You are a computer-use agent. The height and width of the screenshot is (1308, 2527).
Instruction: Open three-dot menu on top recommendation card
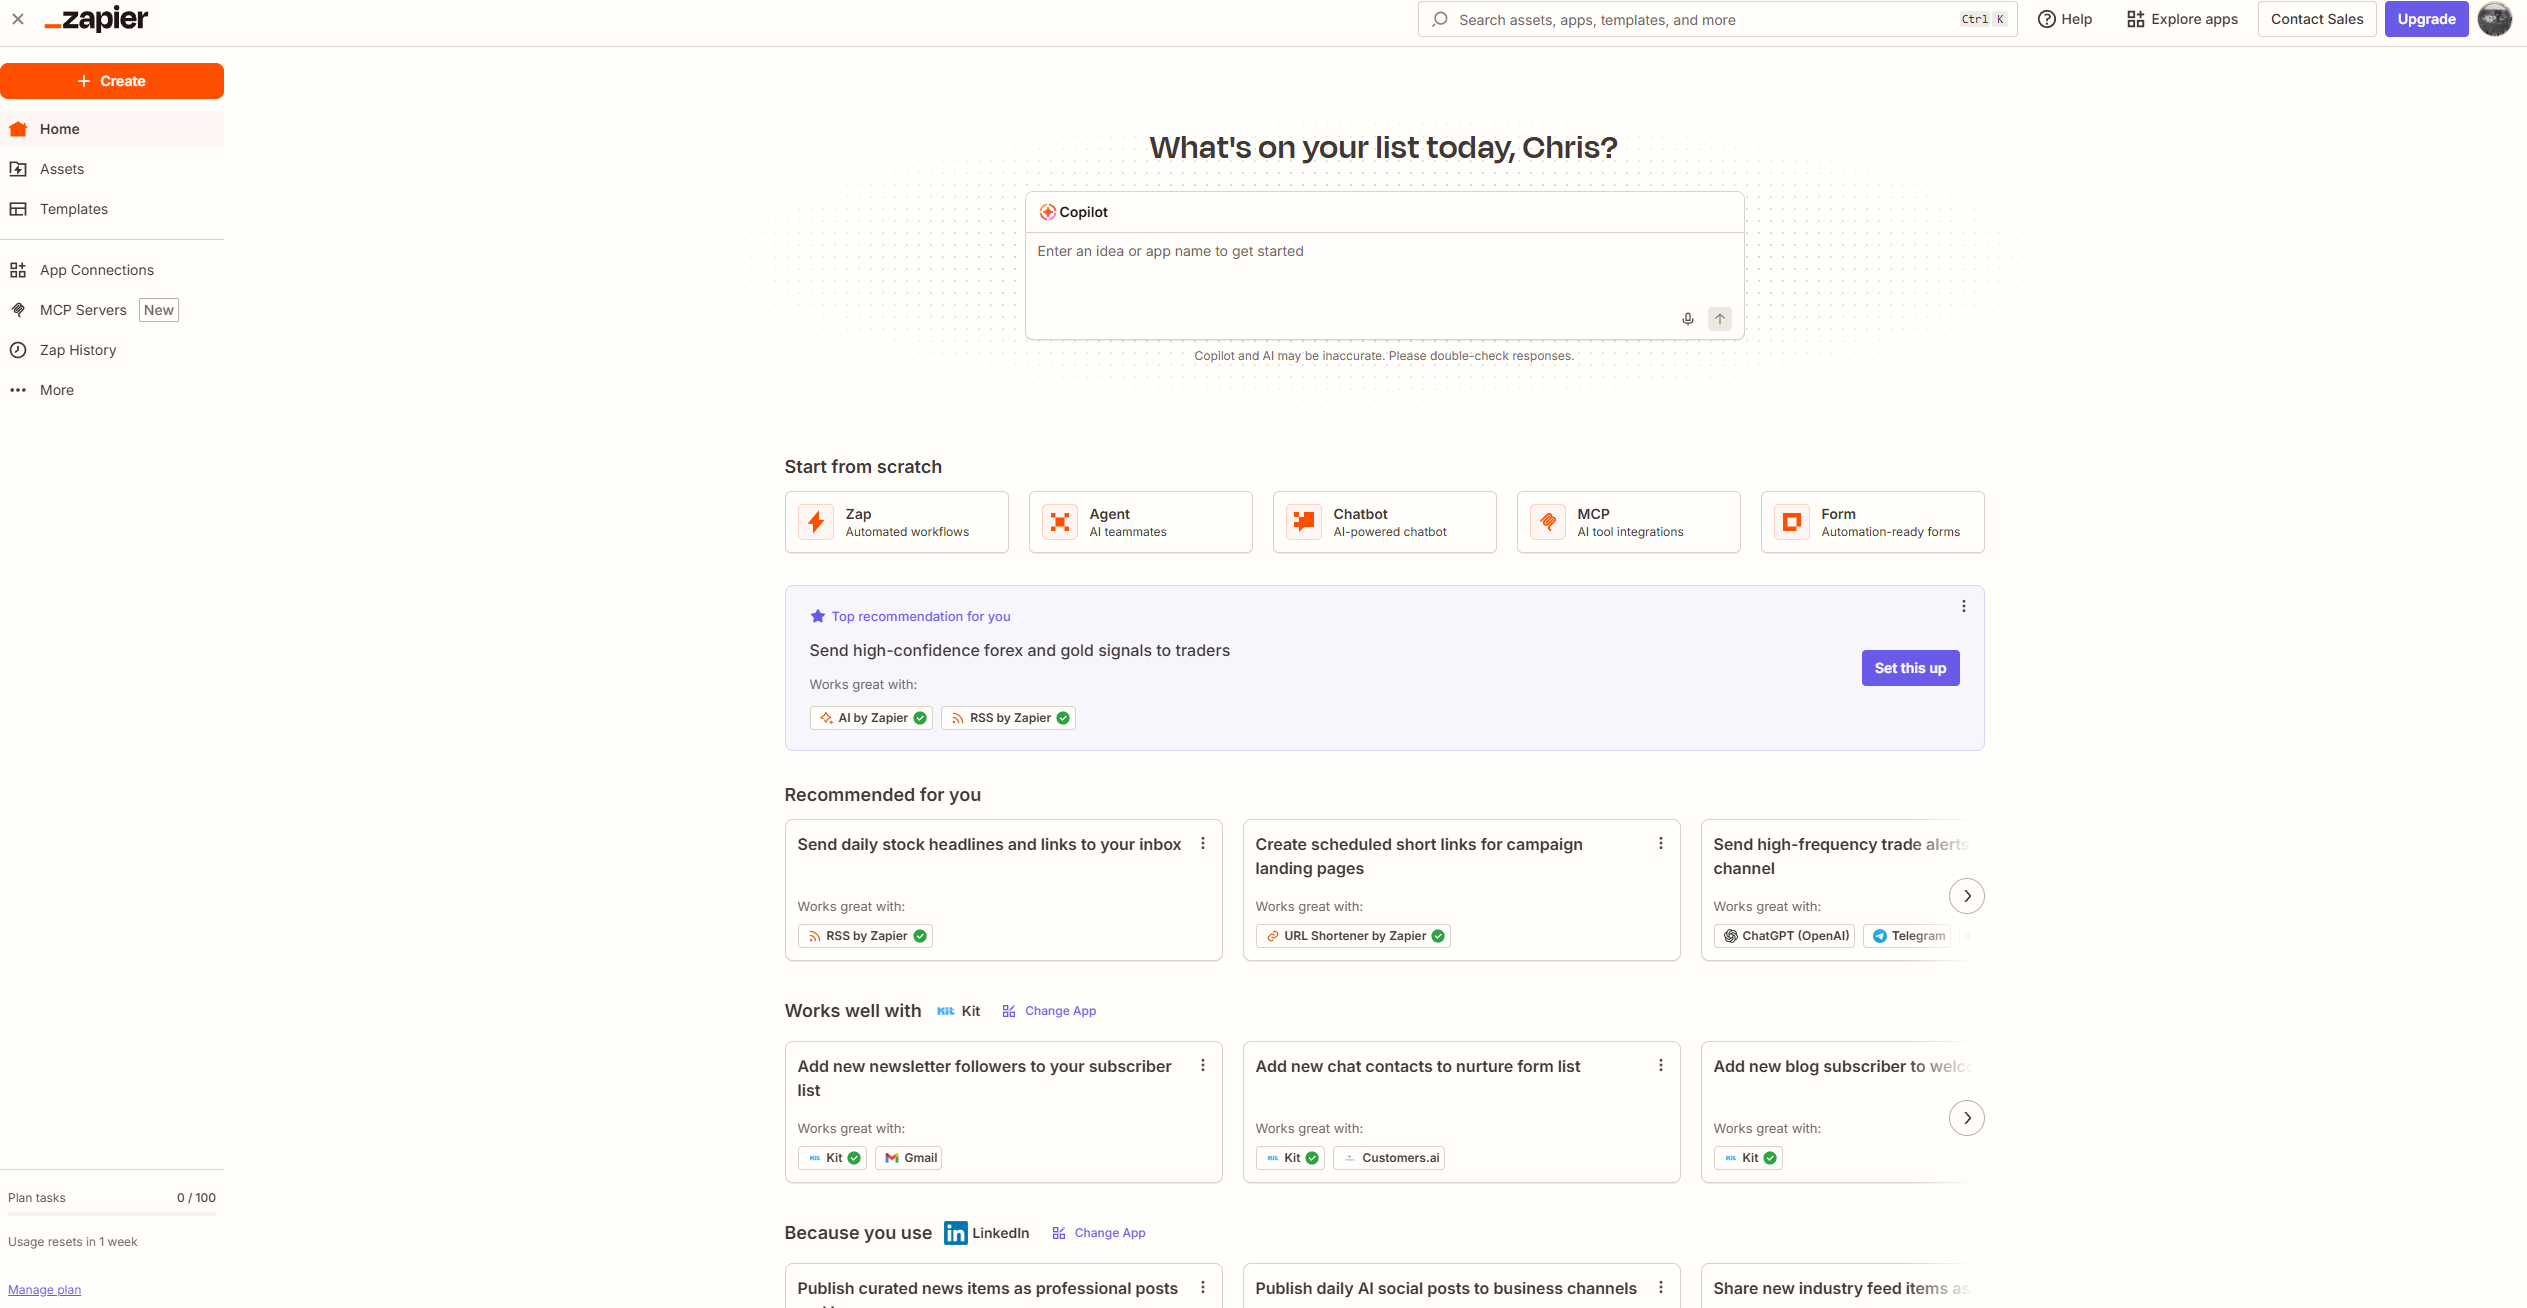pyautogui.click(x=1963, y=606)
